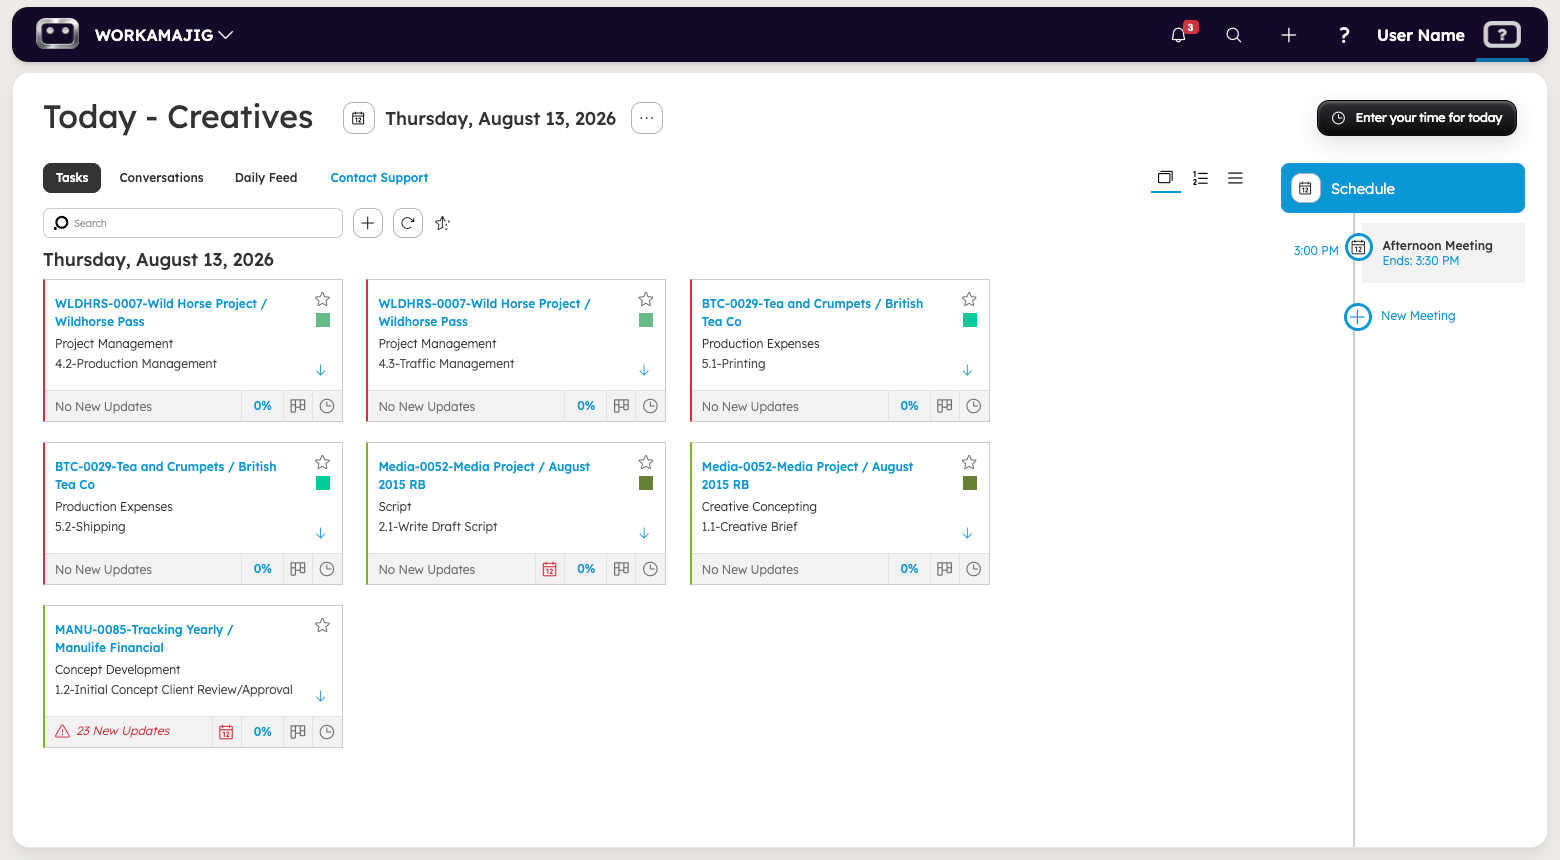Expand the 4.2-Production Management card arrow

coord(321,370)
